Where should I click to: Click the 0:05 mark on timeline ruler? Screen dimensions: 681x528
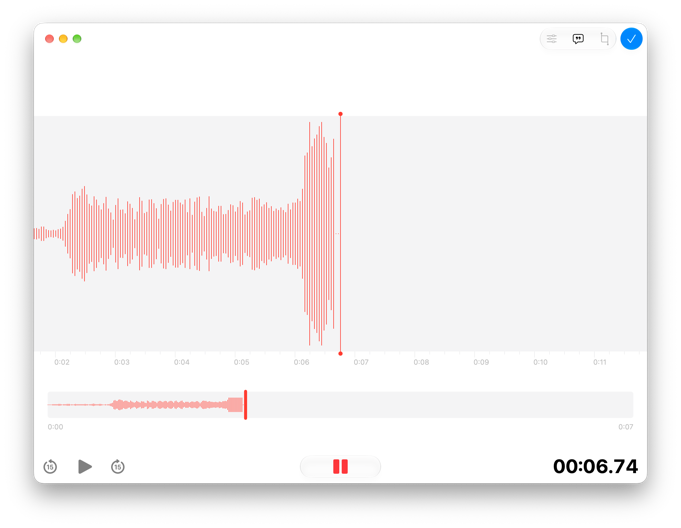coord(241,362)
